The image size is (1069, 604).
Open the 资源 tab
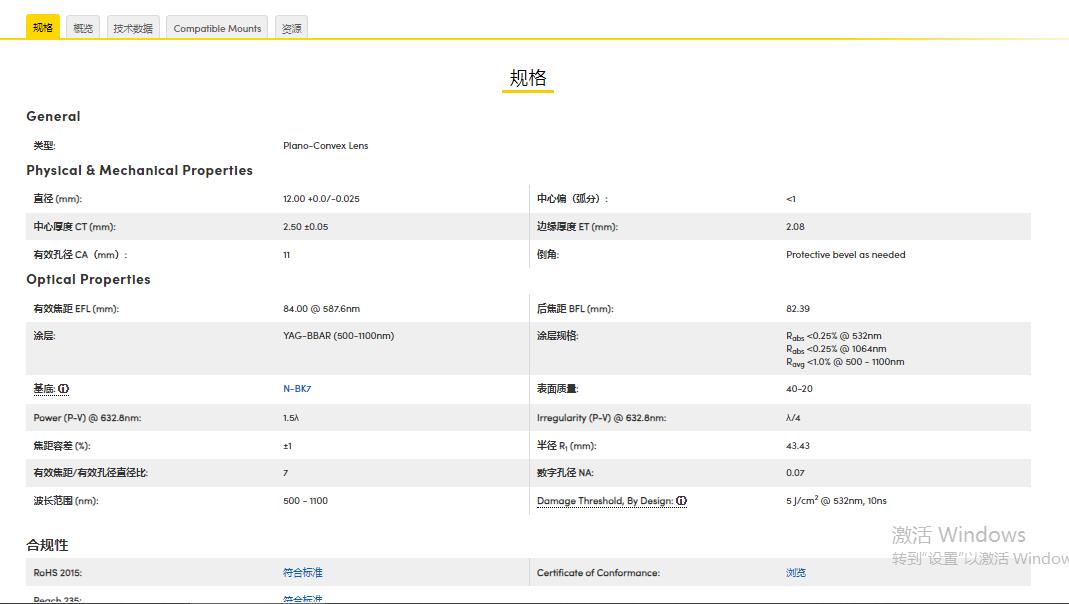(290, 28)
